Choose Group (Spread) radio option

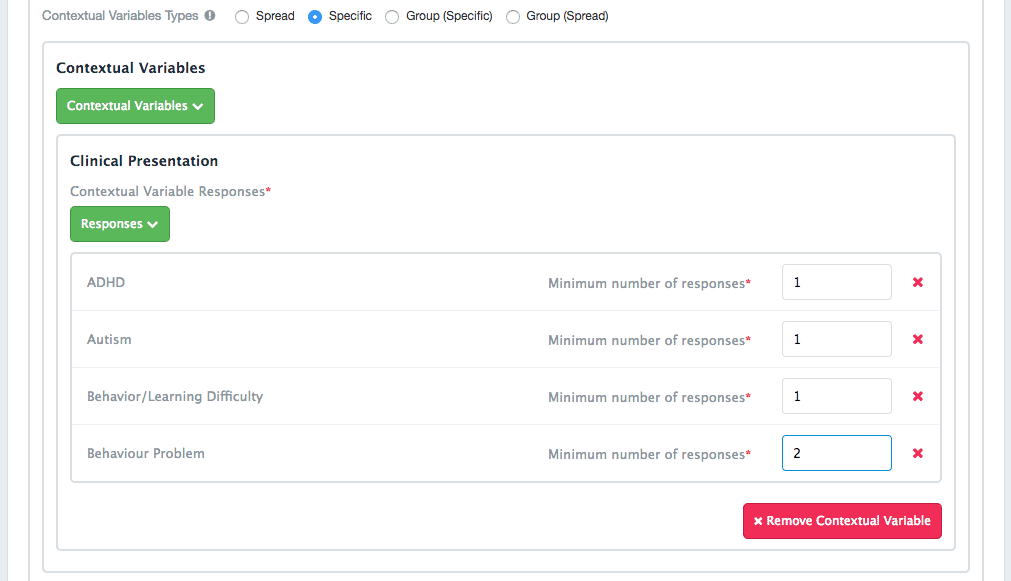coord(513,17)
